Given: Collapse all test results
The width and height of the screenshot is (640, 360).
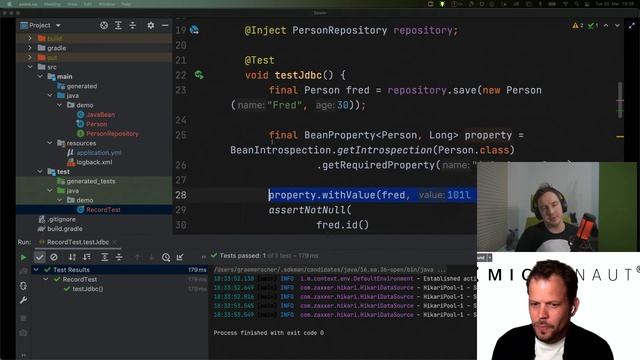Looking at the screenshot, I should pos(119,257).
